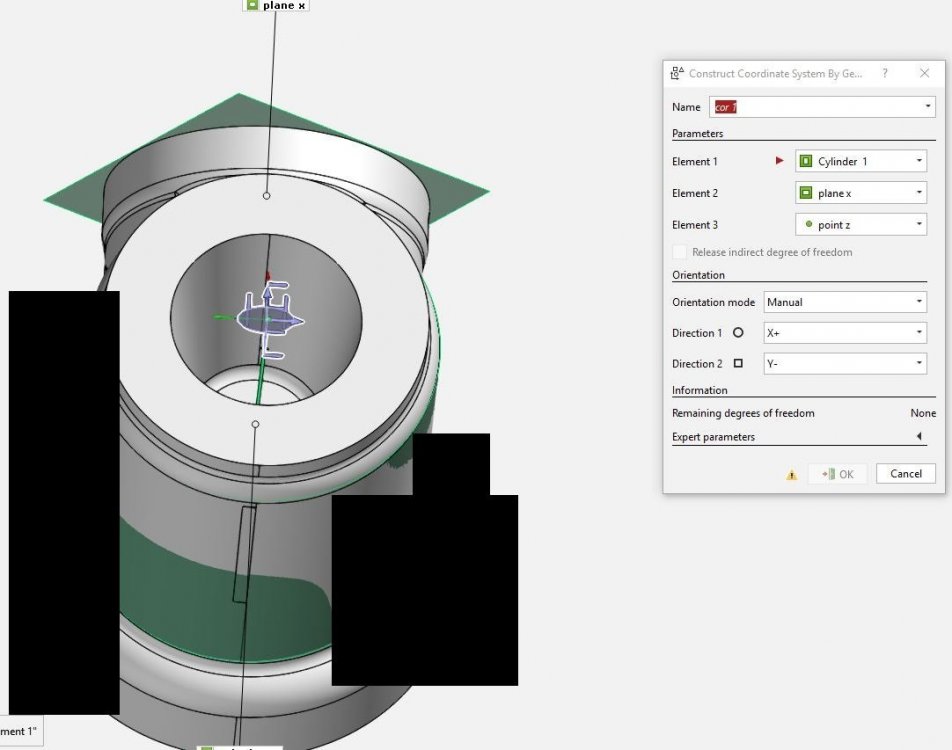Open the Element 2 plane x dropdown
The height and width of the screenshot is (750, 952).
pos(861,193)
